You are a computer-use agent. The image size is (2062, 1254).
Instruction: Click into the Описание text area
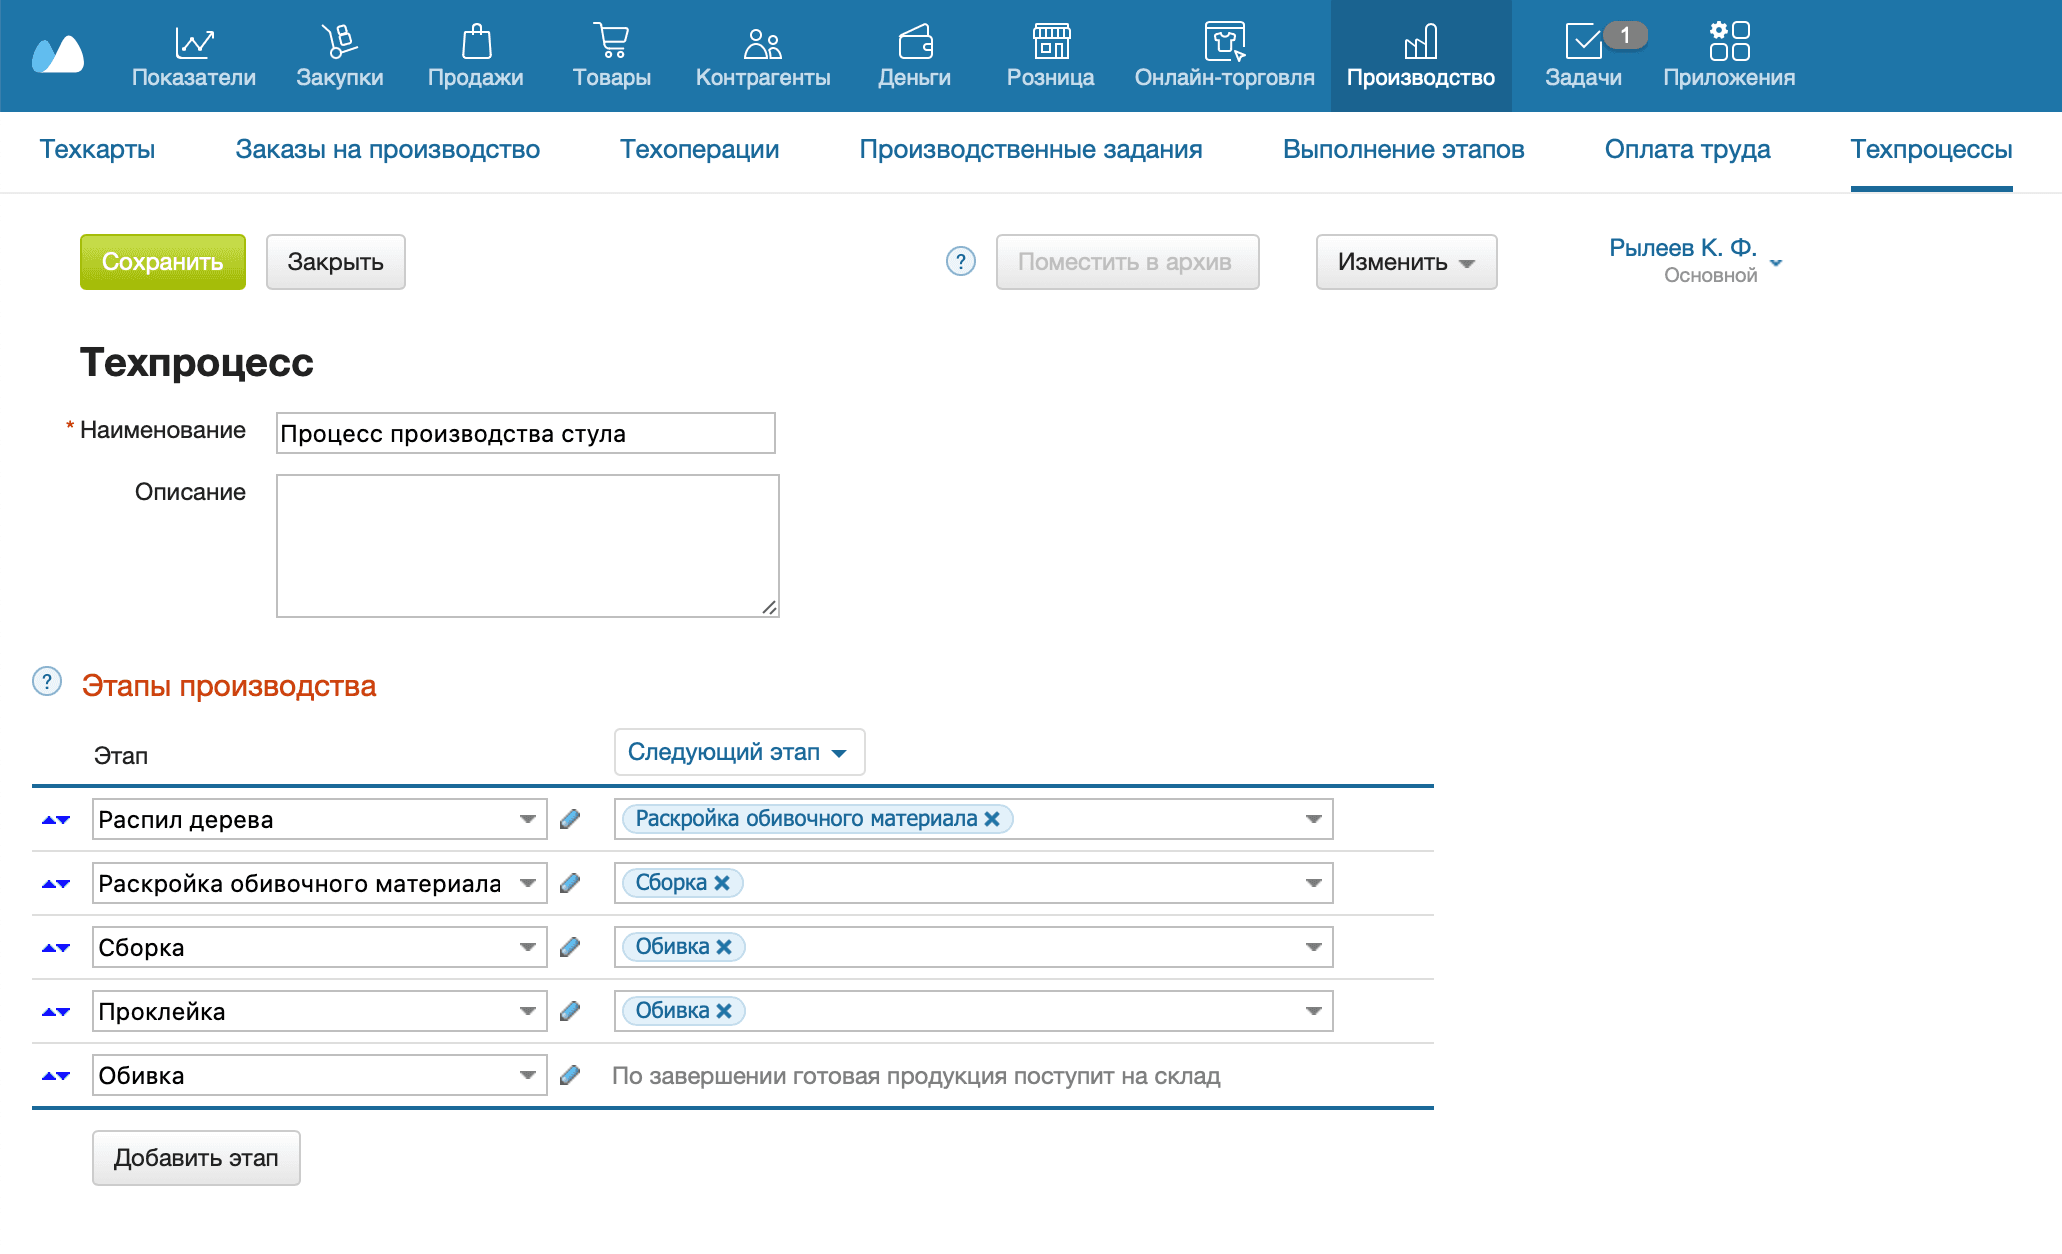(x=527, y=546)
